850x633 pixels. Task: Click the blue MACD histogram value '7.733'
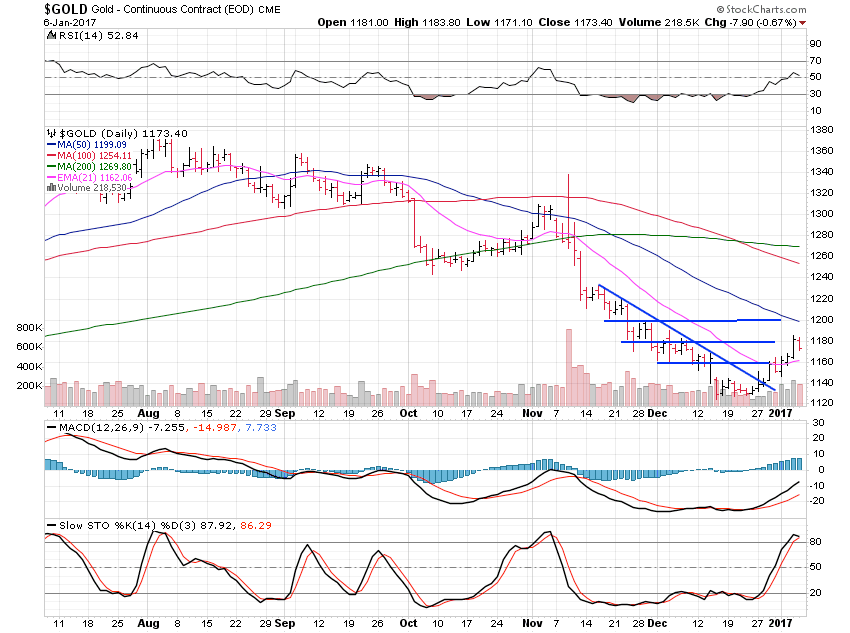(x=261, y=428)
